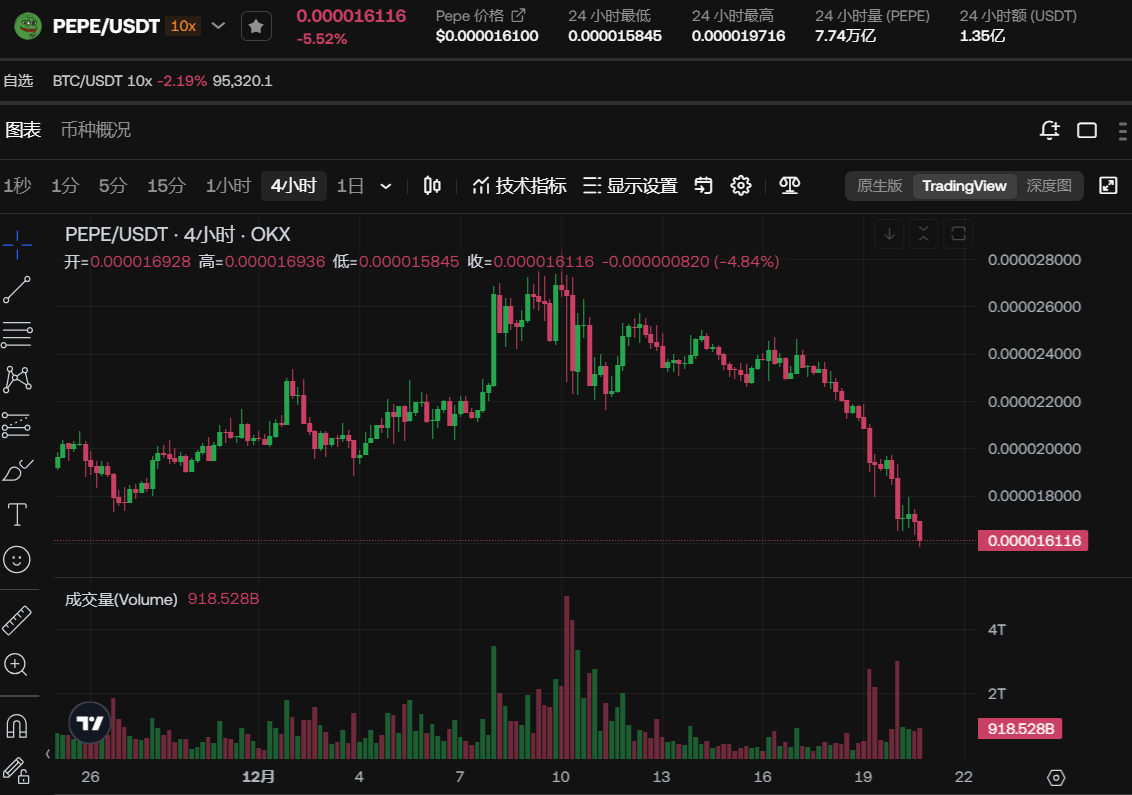This screenshot has width=1132, height=795.
Task: Switch to 原生版 chart view
Action: click(x=880, y=186)
